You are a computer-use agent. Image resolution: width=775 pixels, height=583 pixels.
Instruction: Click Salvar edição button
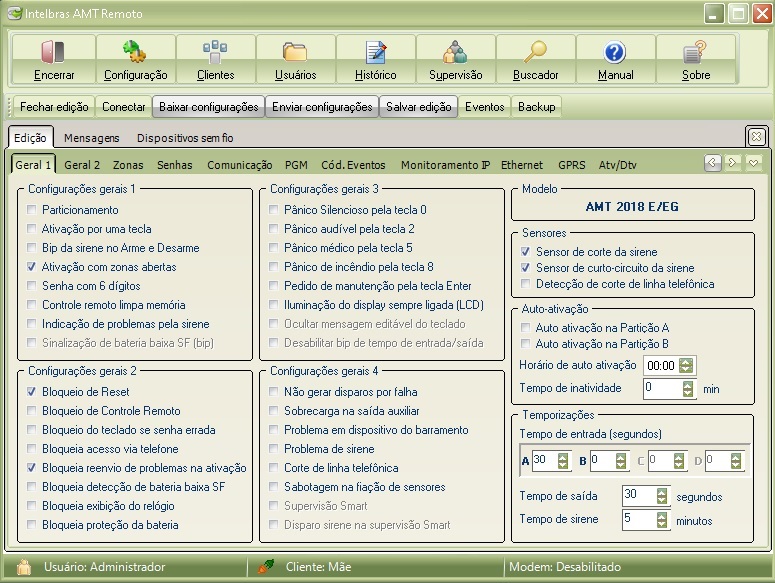[419, 107]
